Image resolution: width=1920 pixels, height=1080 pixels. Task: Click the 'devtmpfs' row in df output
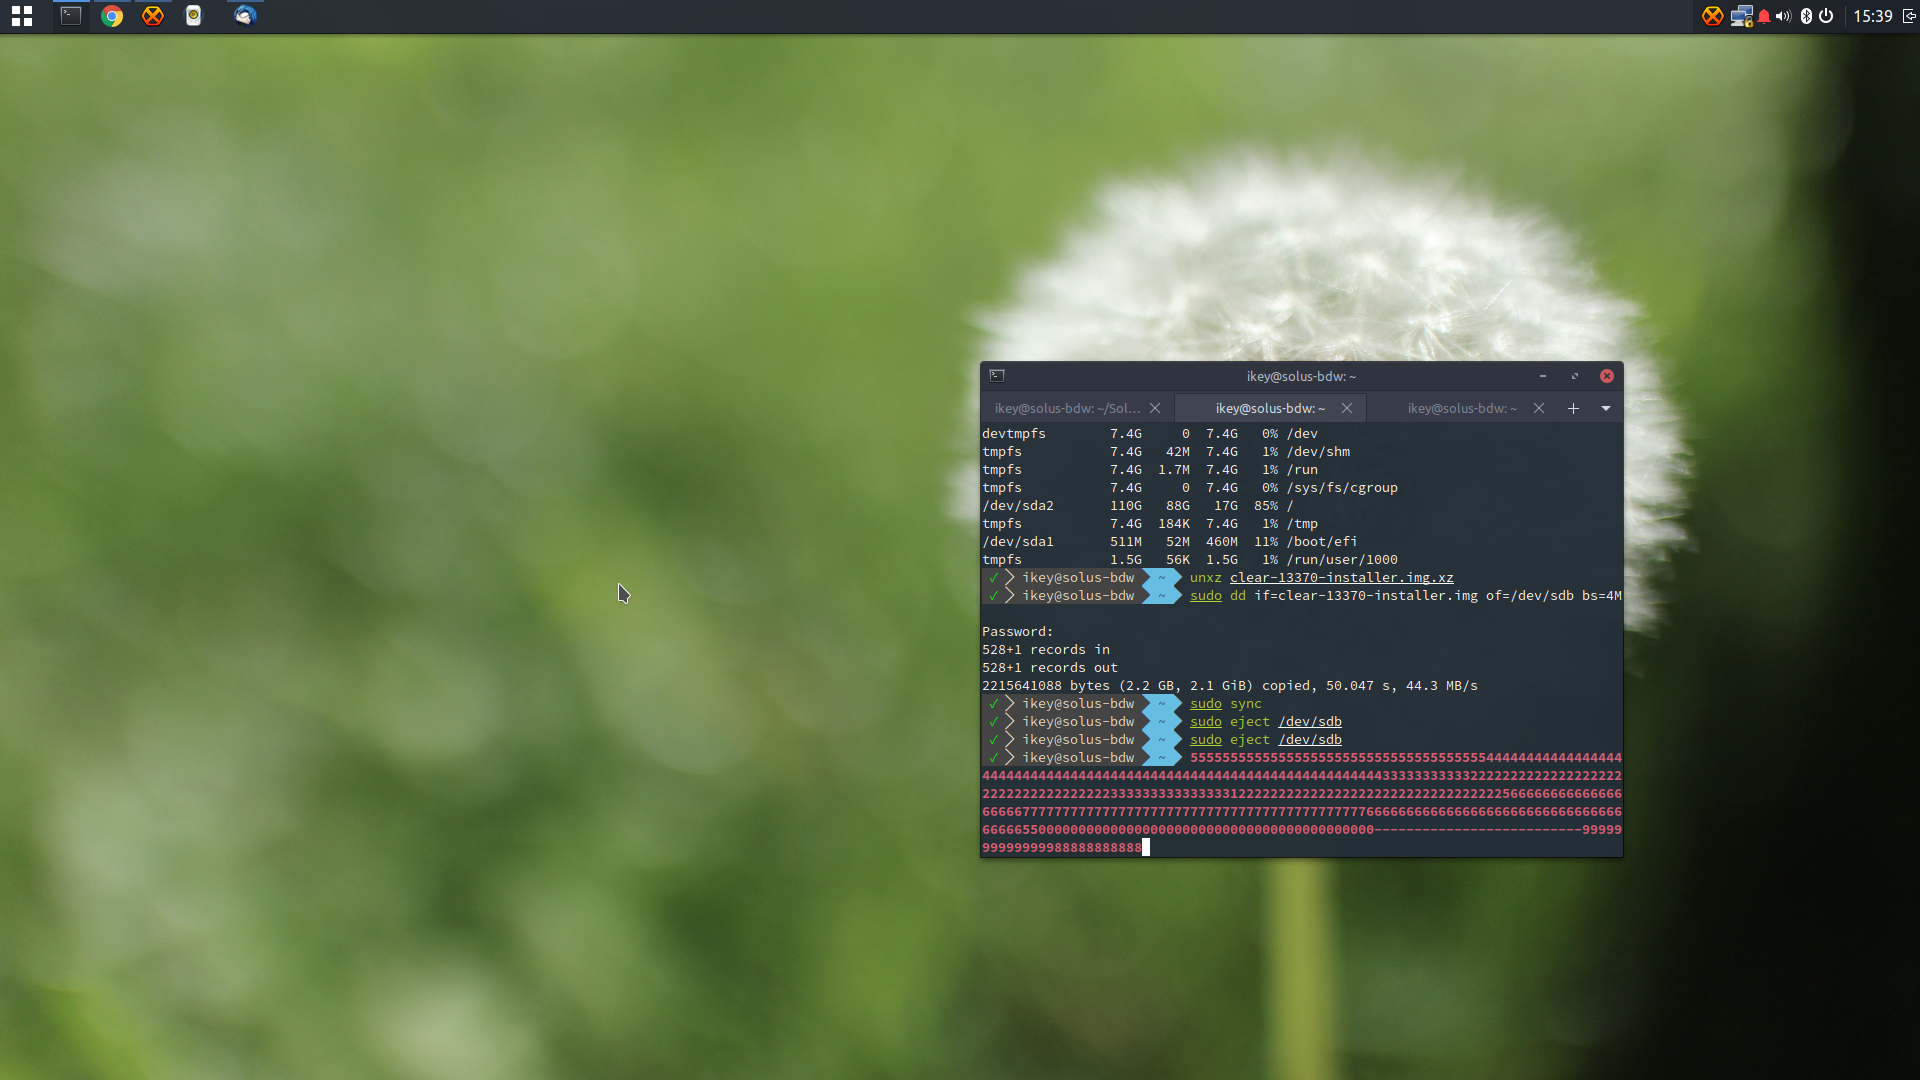tap(1150, 434)
